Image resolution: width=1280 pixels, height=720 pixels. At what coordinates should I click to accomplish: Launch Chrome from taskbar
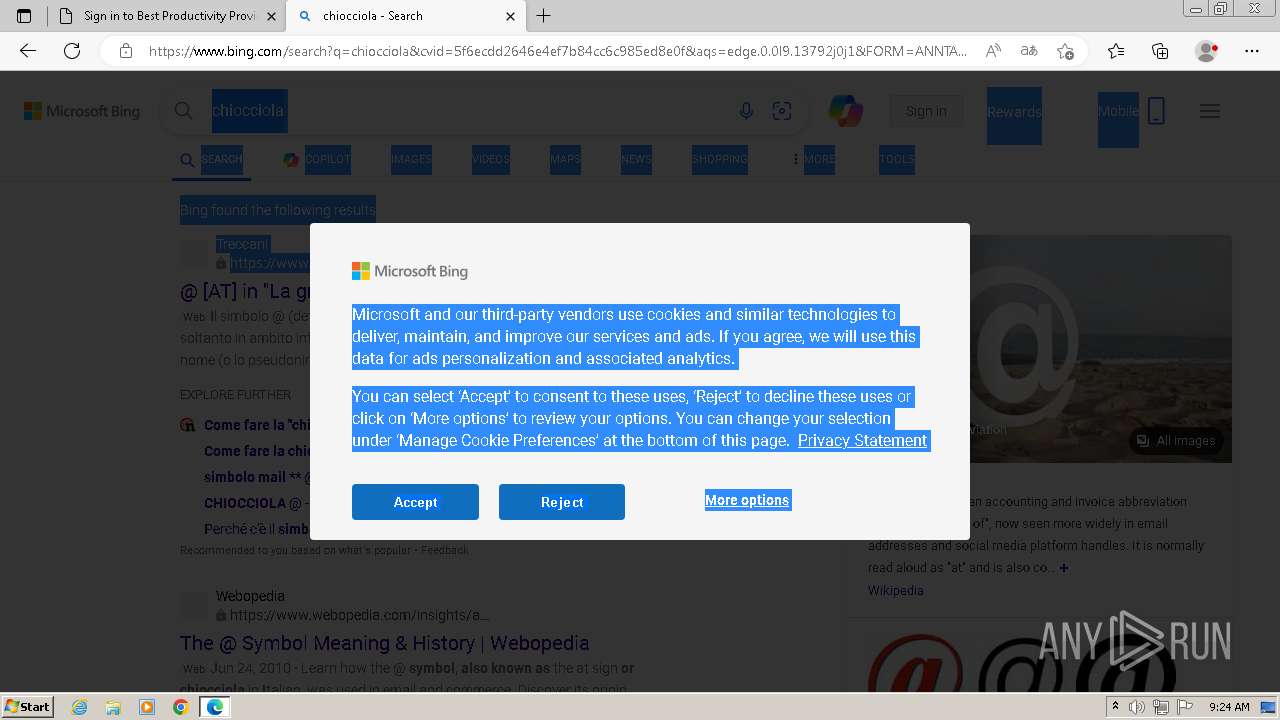coord(180,707)
